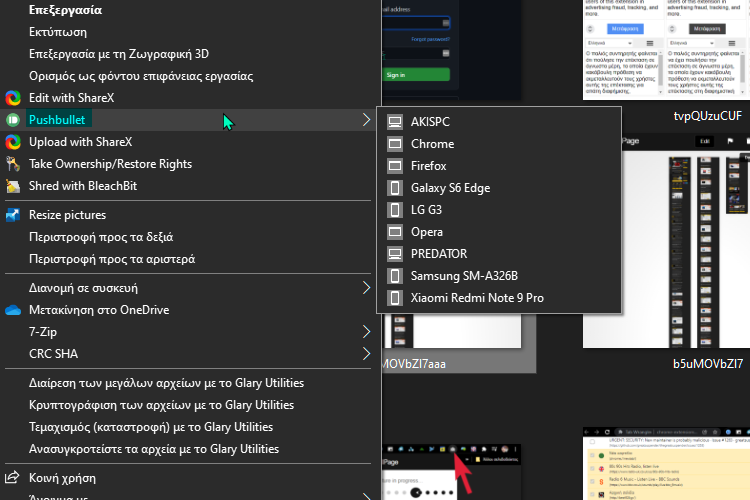
Task: Open the 7-Zip menu entry
Action: click(188, 332)
